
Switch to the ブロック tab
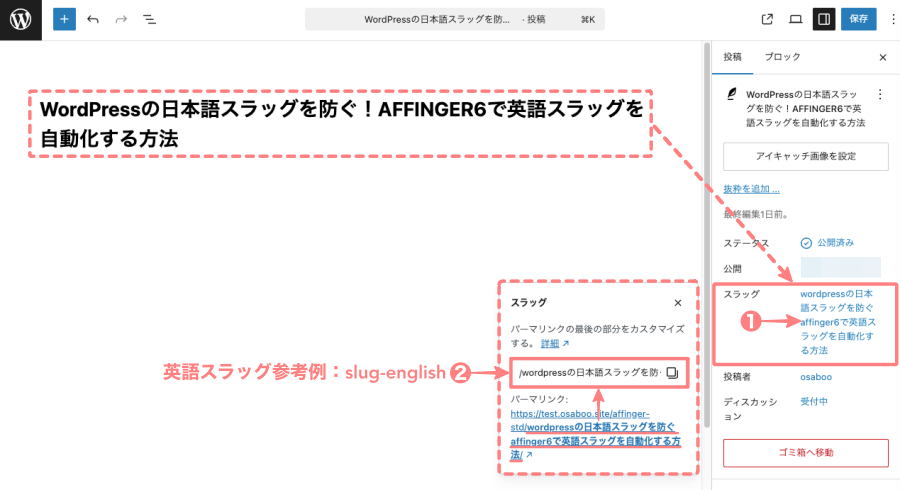(x=782, y=57)
